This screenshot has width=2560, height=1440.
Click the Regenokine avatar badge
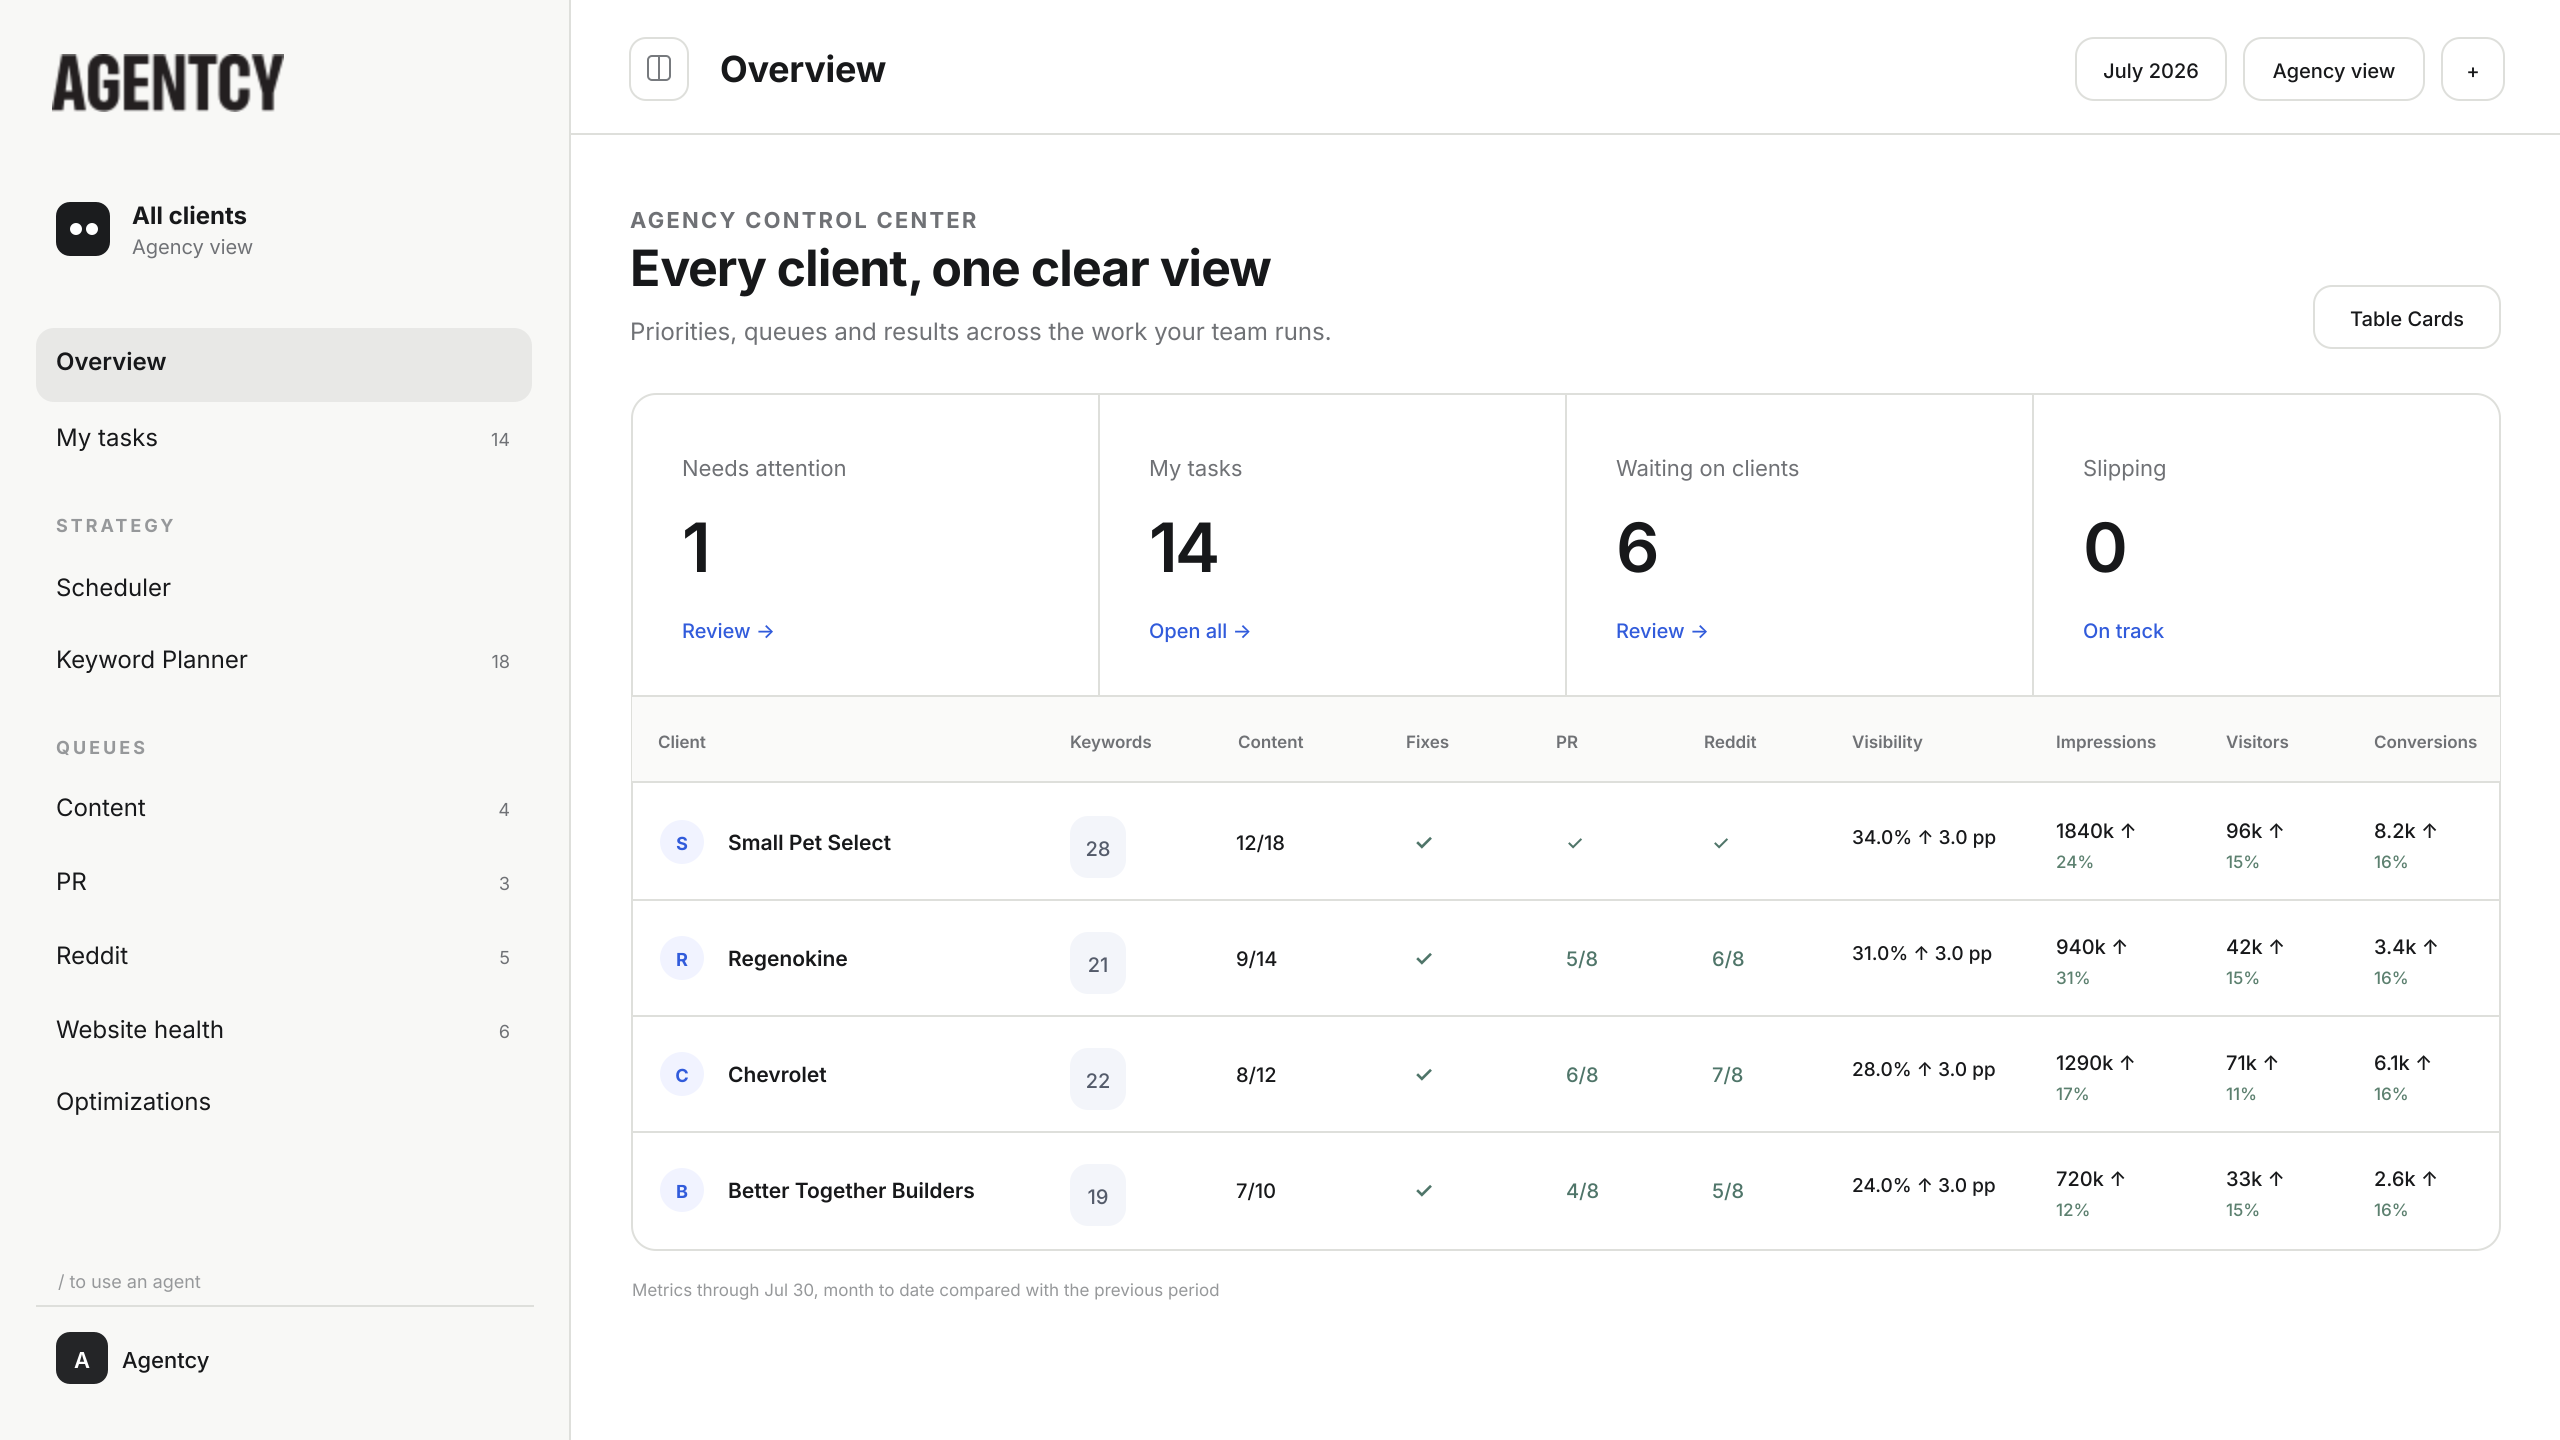(682, 959)
